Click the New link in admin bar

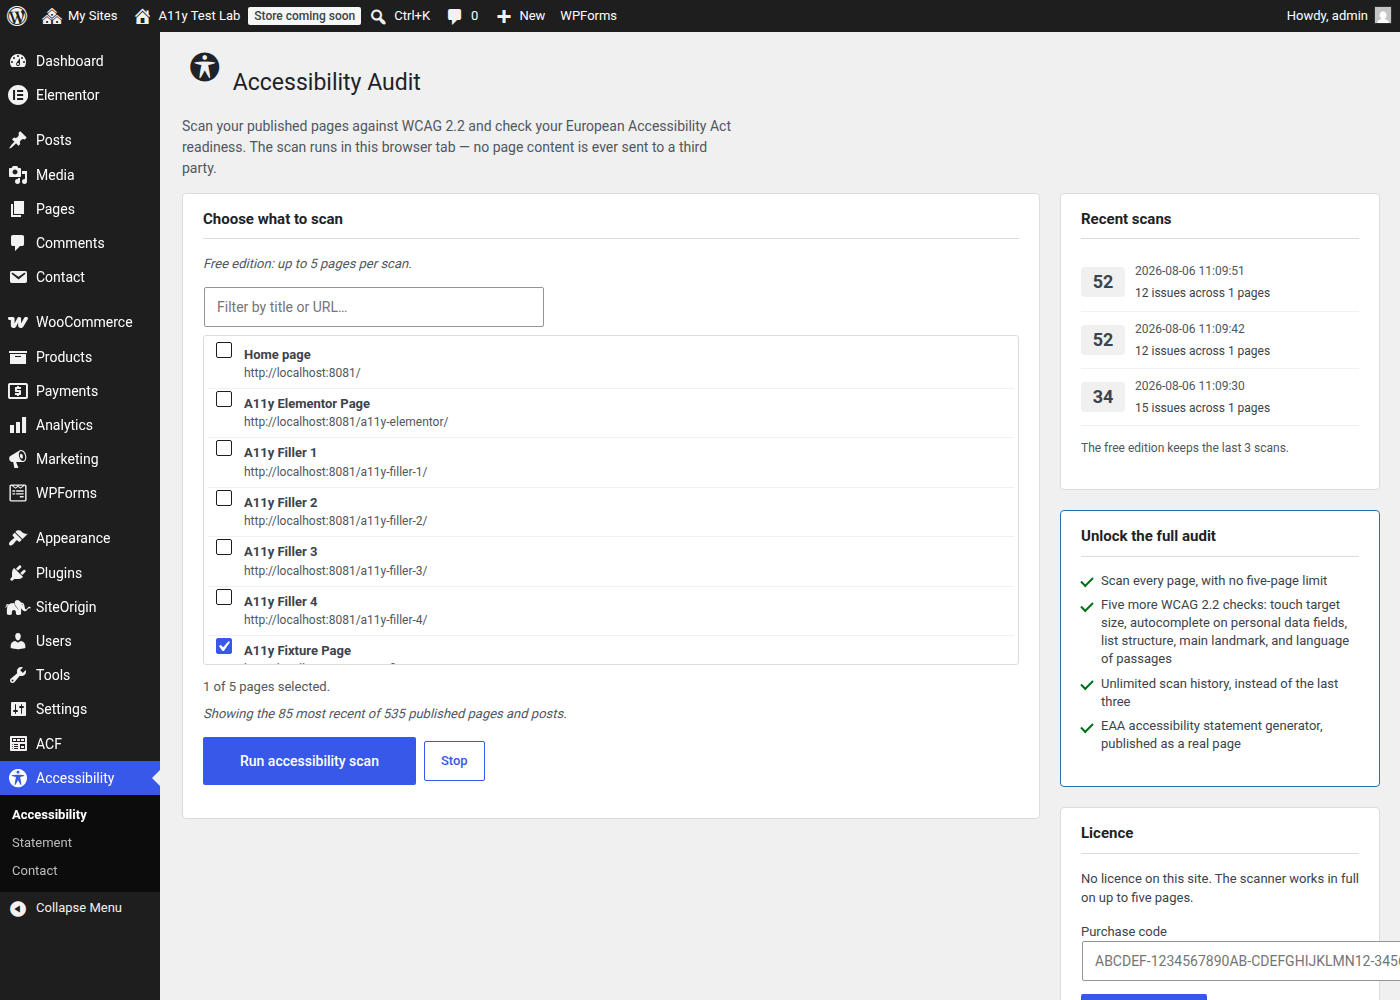pyautogui.click(x=532, y=16)
